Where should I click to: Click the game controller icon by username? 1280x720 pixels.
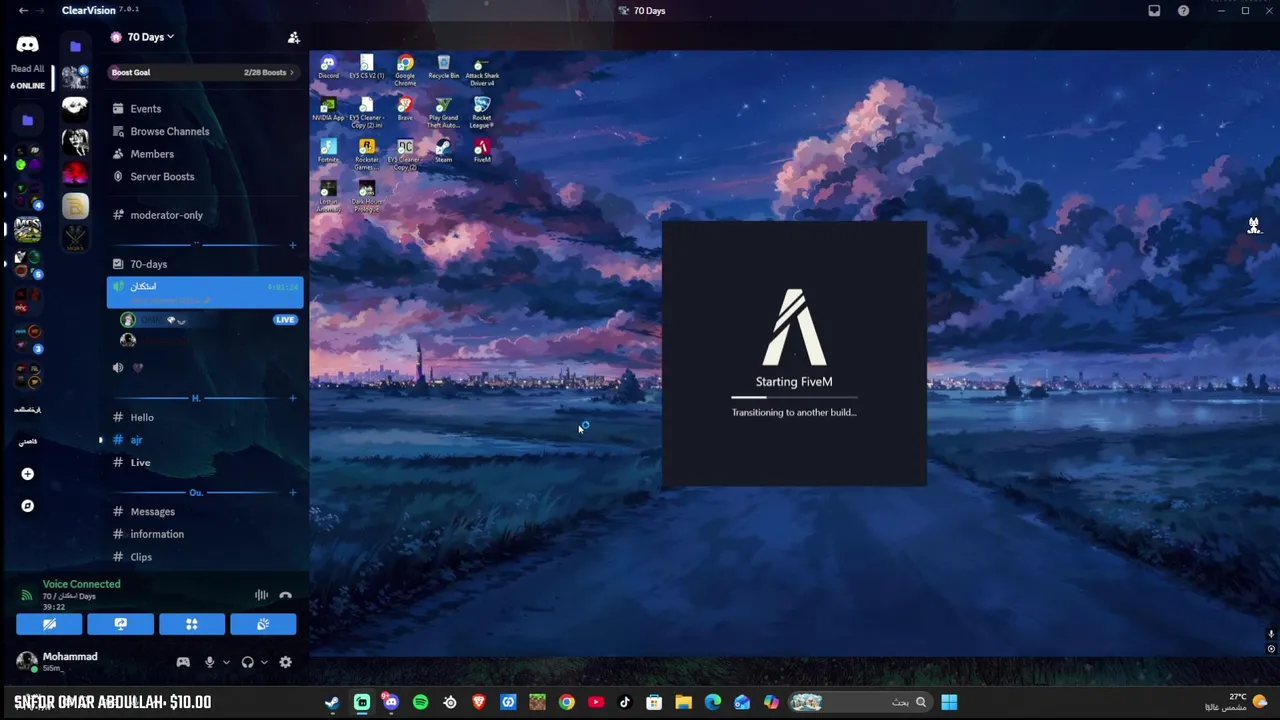[183, 662]
